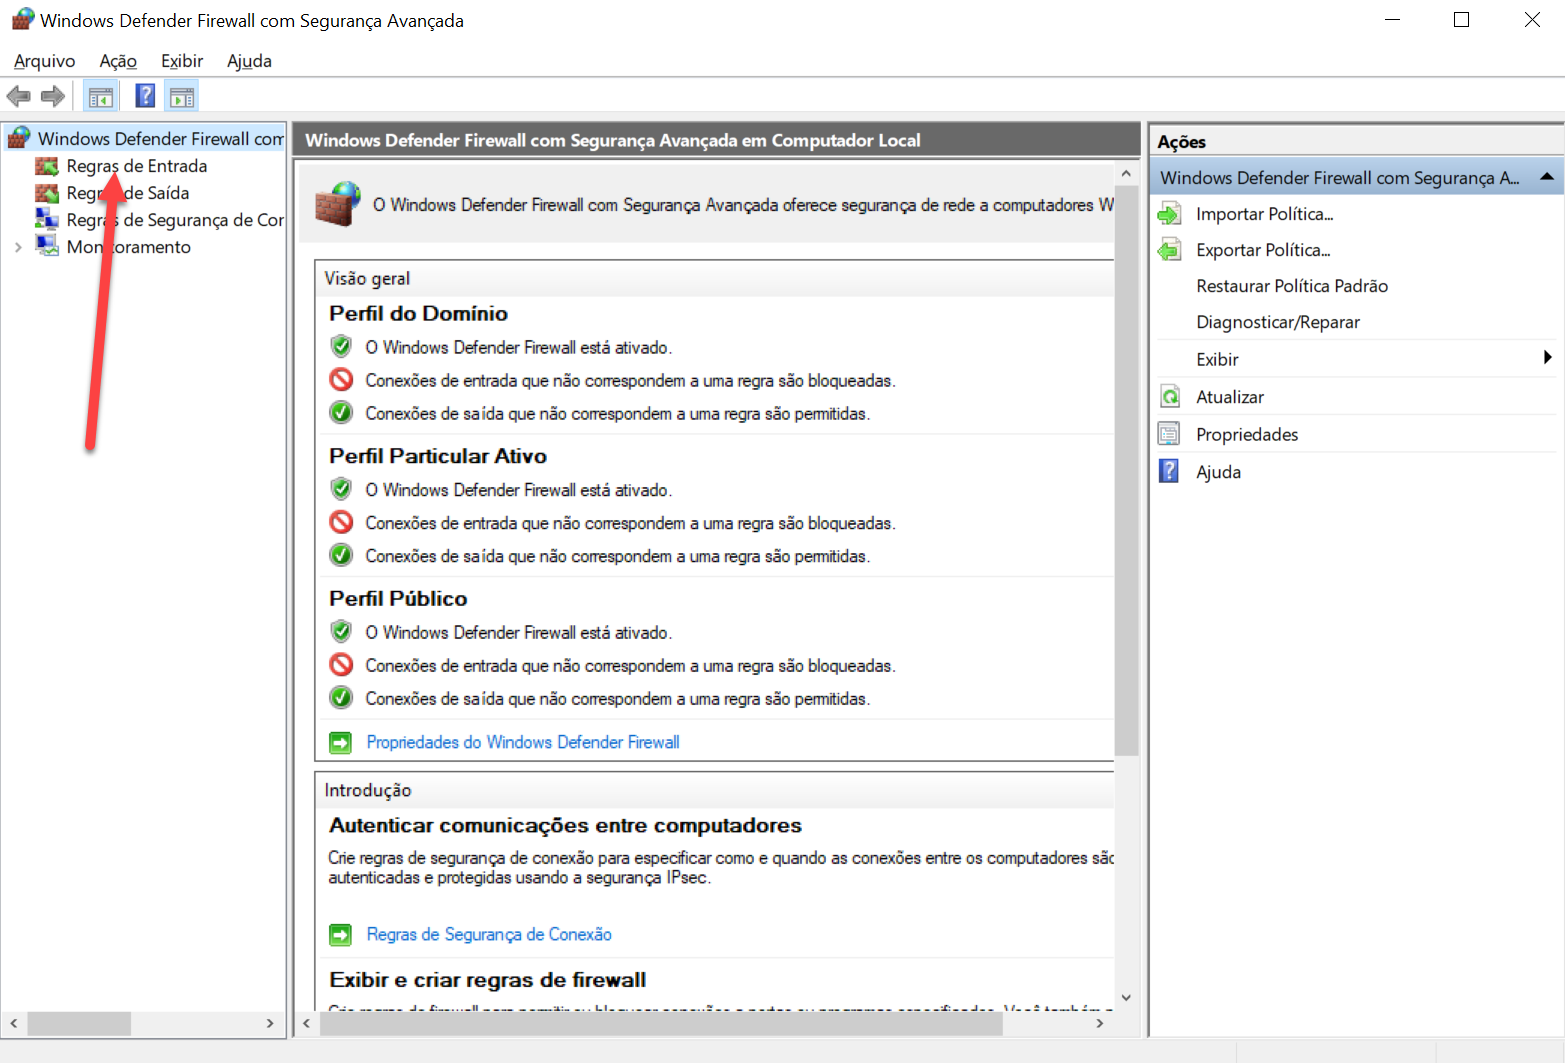Click the Atualizar refresh icon

click(x=1169, y=397)
